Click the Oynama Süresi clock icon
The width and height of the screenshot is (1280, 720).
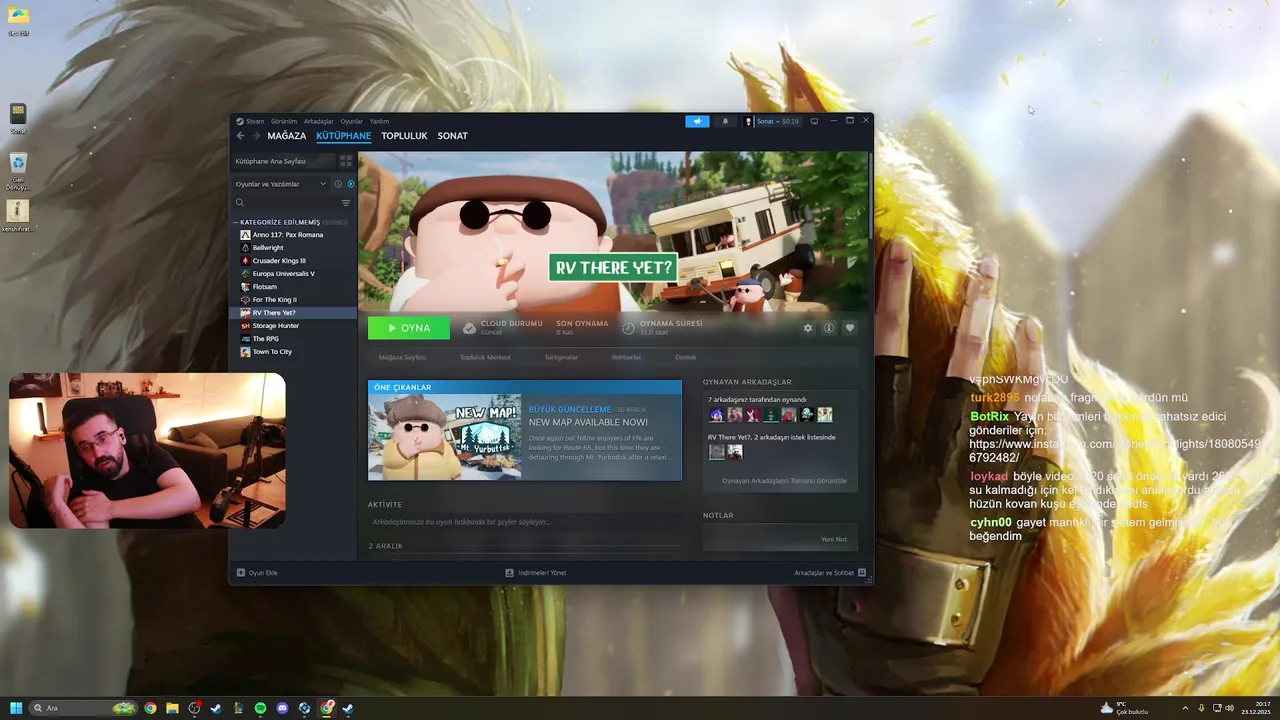pyautogui.click(x=628, y=328)
